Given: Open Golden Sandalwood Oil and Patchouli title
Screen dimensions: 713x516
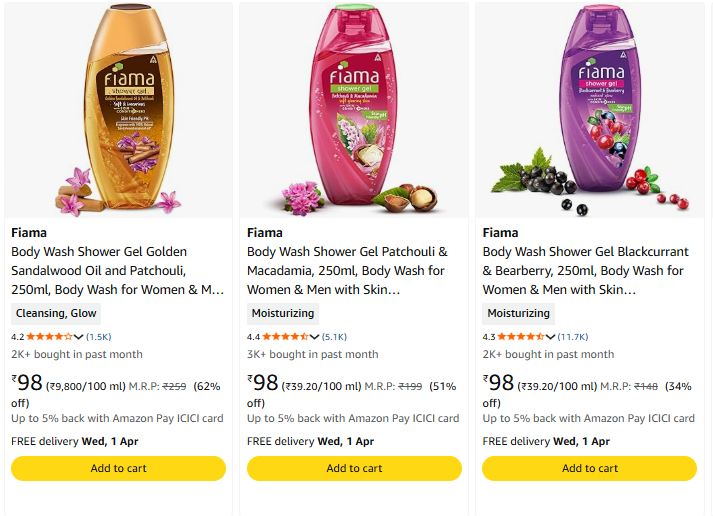Looking at the screenshot, I should point(115,271).
